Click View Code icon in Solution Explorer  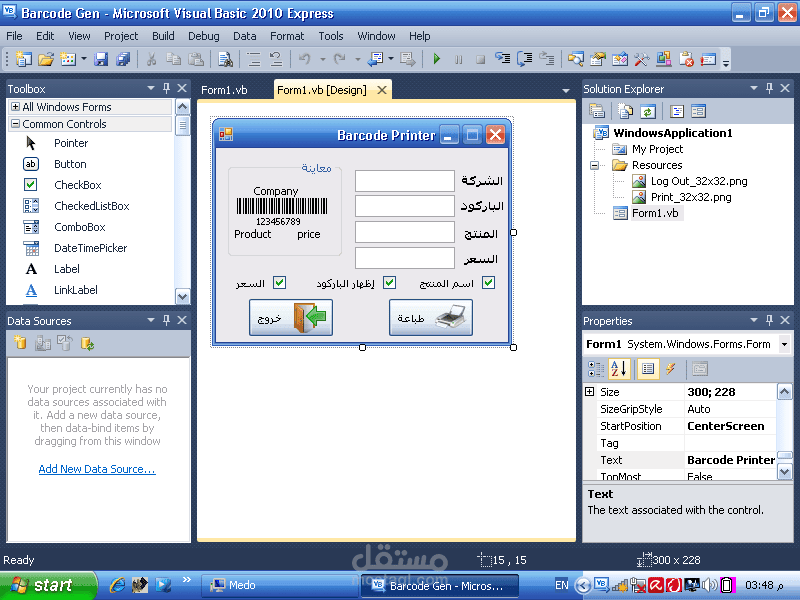coord(677,111)
